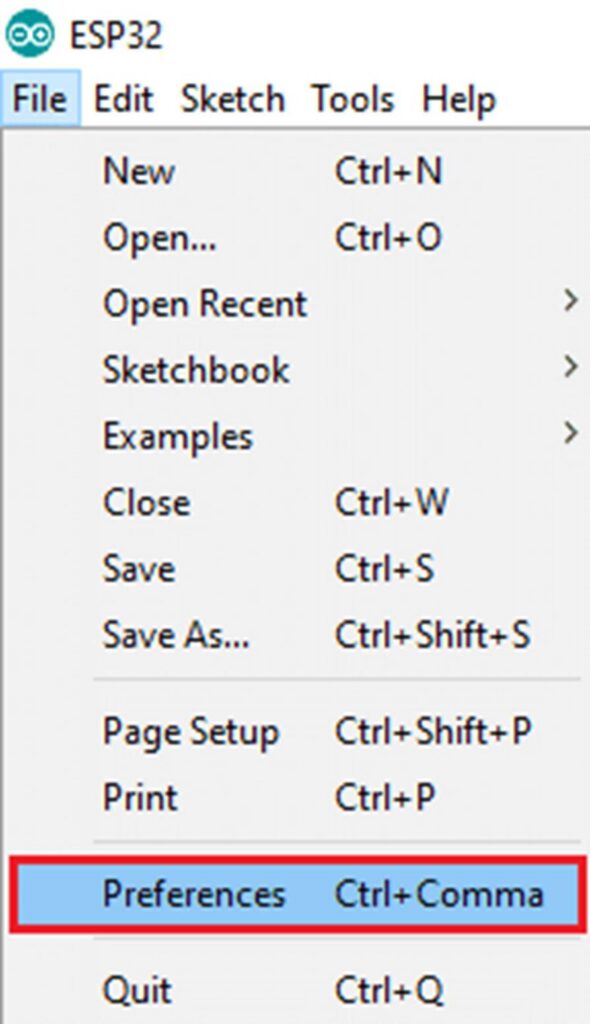Open Page Setup from the menu
This screenshot has width=590, height=1024.
click(x=294, y=731)
